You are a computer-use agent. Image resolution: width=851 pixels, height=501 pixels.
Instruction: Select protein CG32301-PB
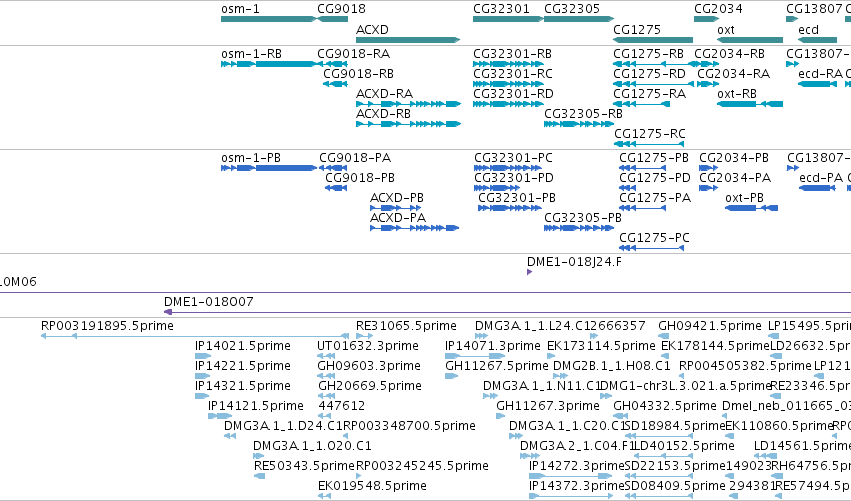pyautogui.click(x=510, y=208)
